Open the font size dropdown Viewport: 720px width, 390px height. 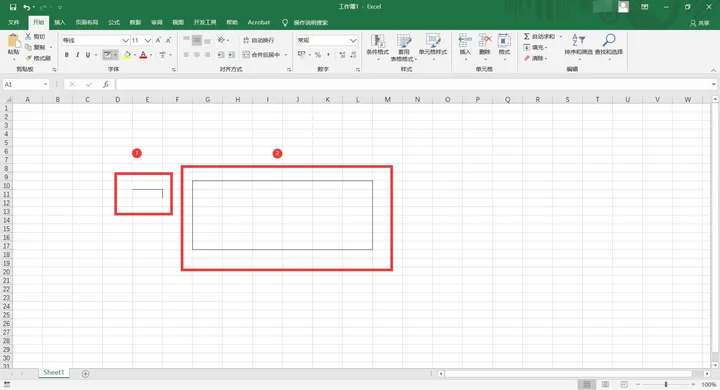(147, 40)
